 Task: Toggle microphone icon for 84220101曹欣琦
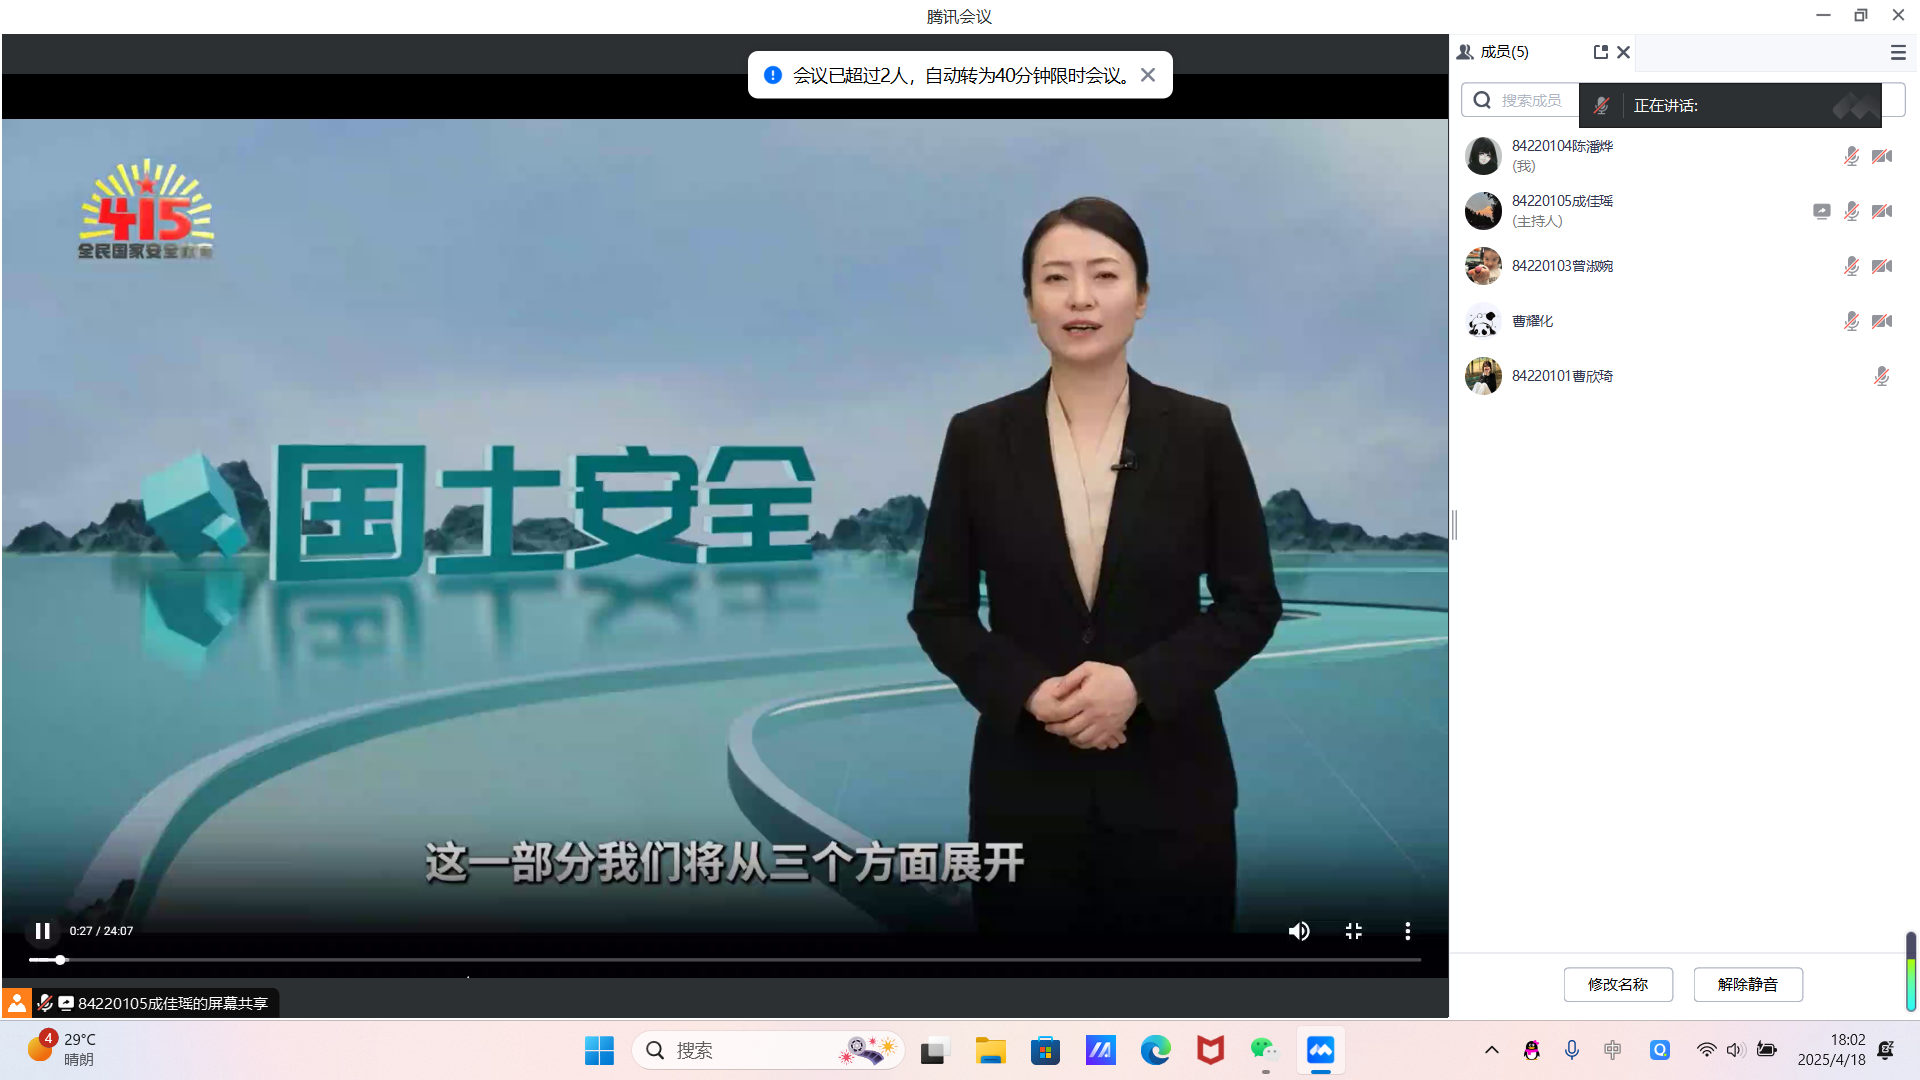1881,376
